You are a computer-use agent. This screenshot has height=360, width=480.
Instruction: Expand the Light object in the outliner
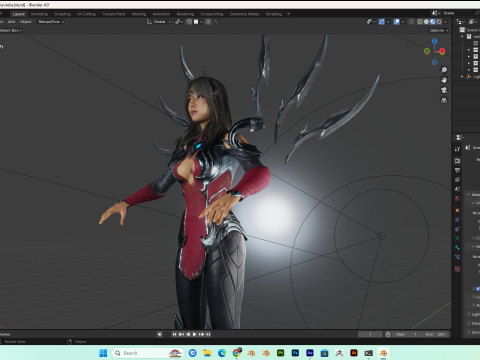(x=462, y=77)
